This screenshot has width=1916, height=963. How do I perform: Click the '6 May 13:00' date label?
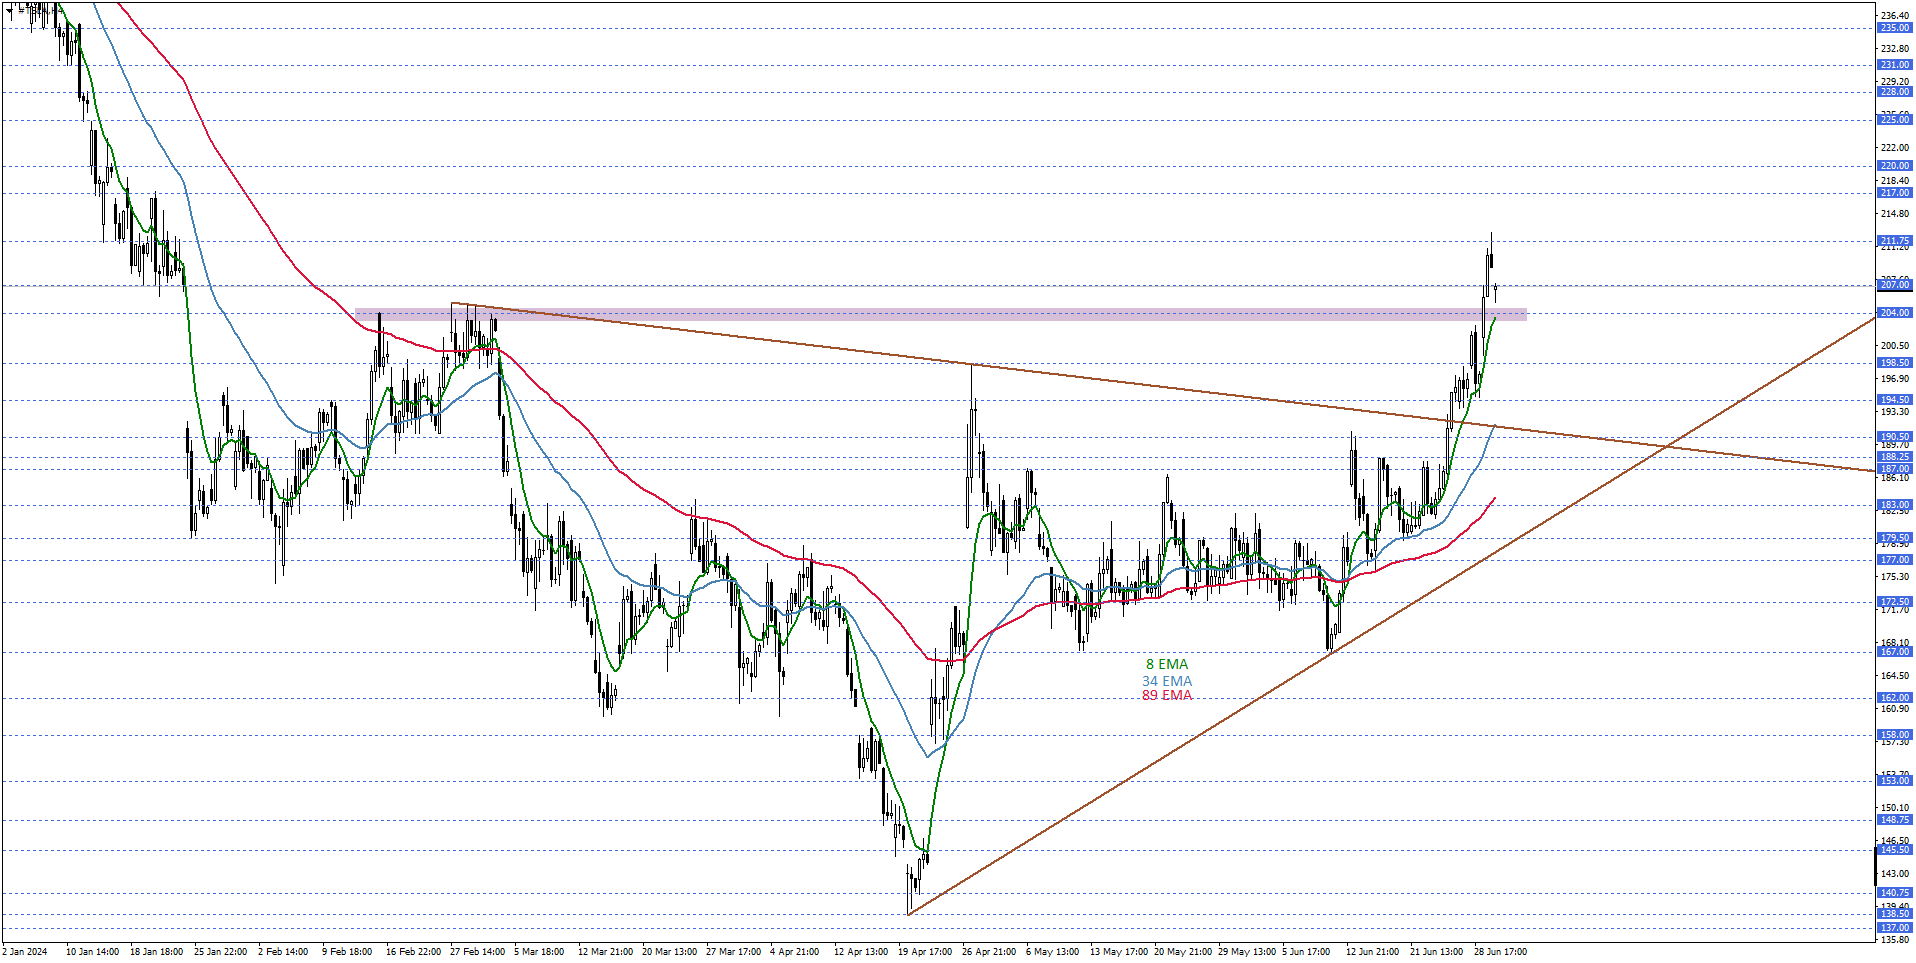tap(1052, 952)
